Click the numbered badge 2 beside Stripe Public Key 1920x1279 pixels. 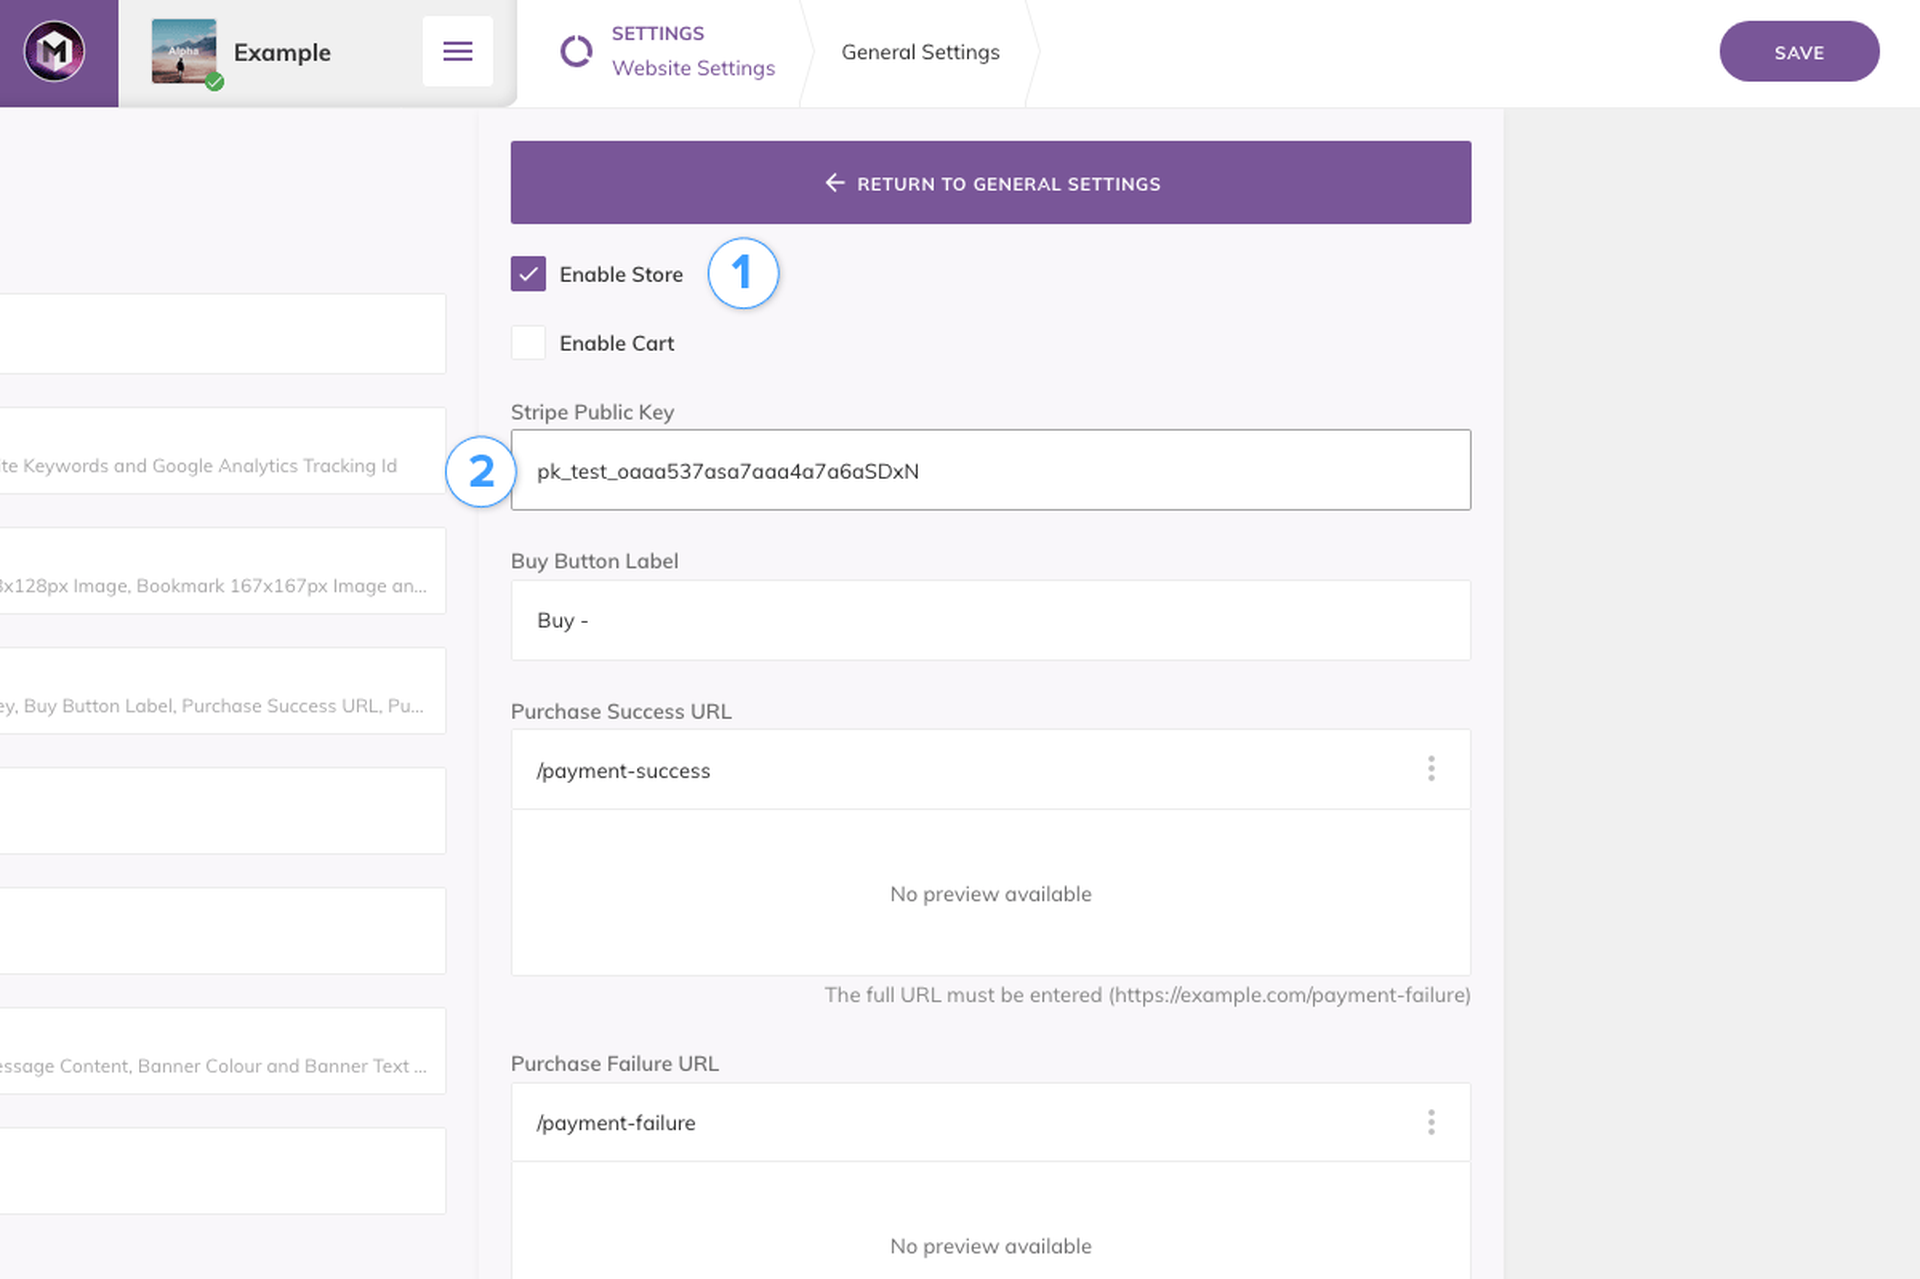(481, 470)
